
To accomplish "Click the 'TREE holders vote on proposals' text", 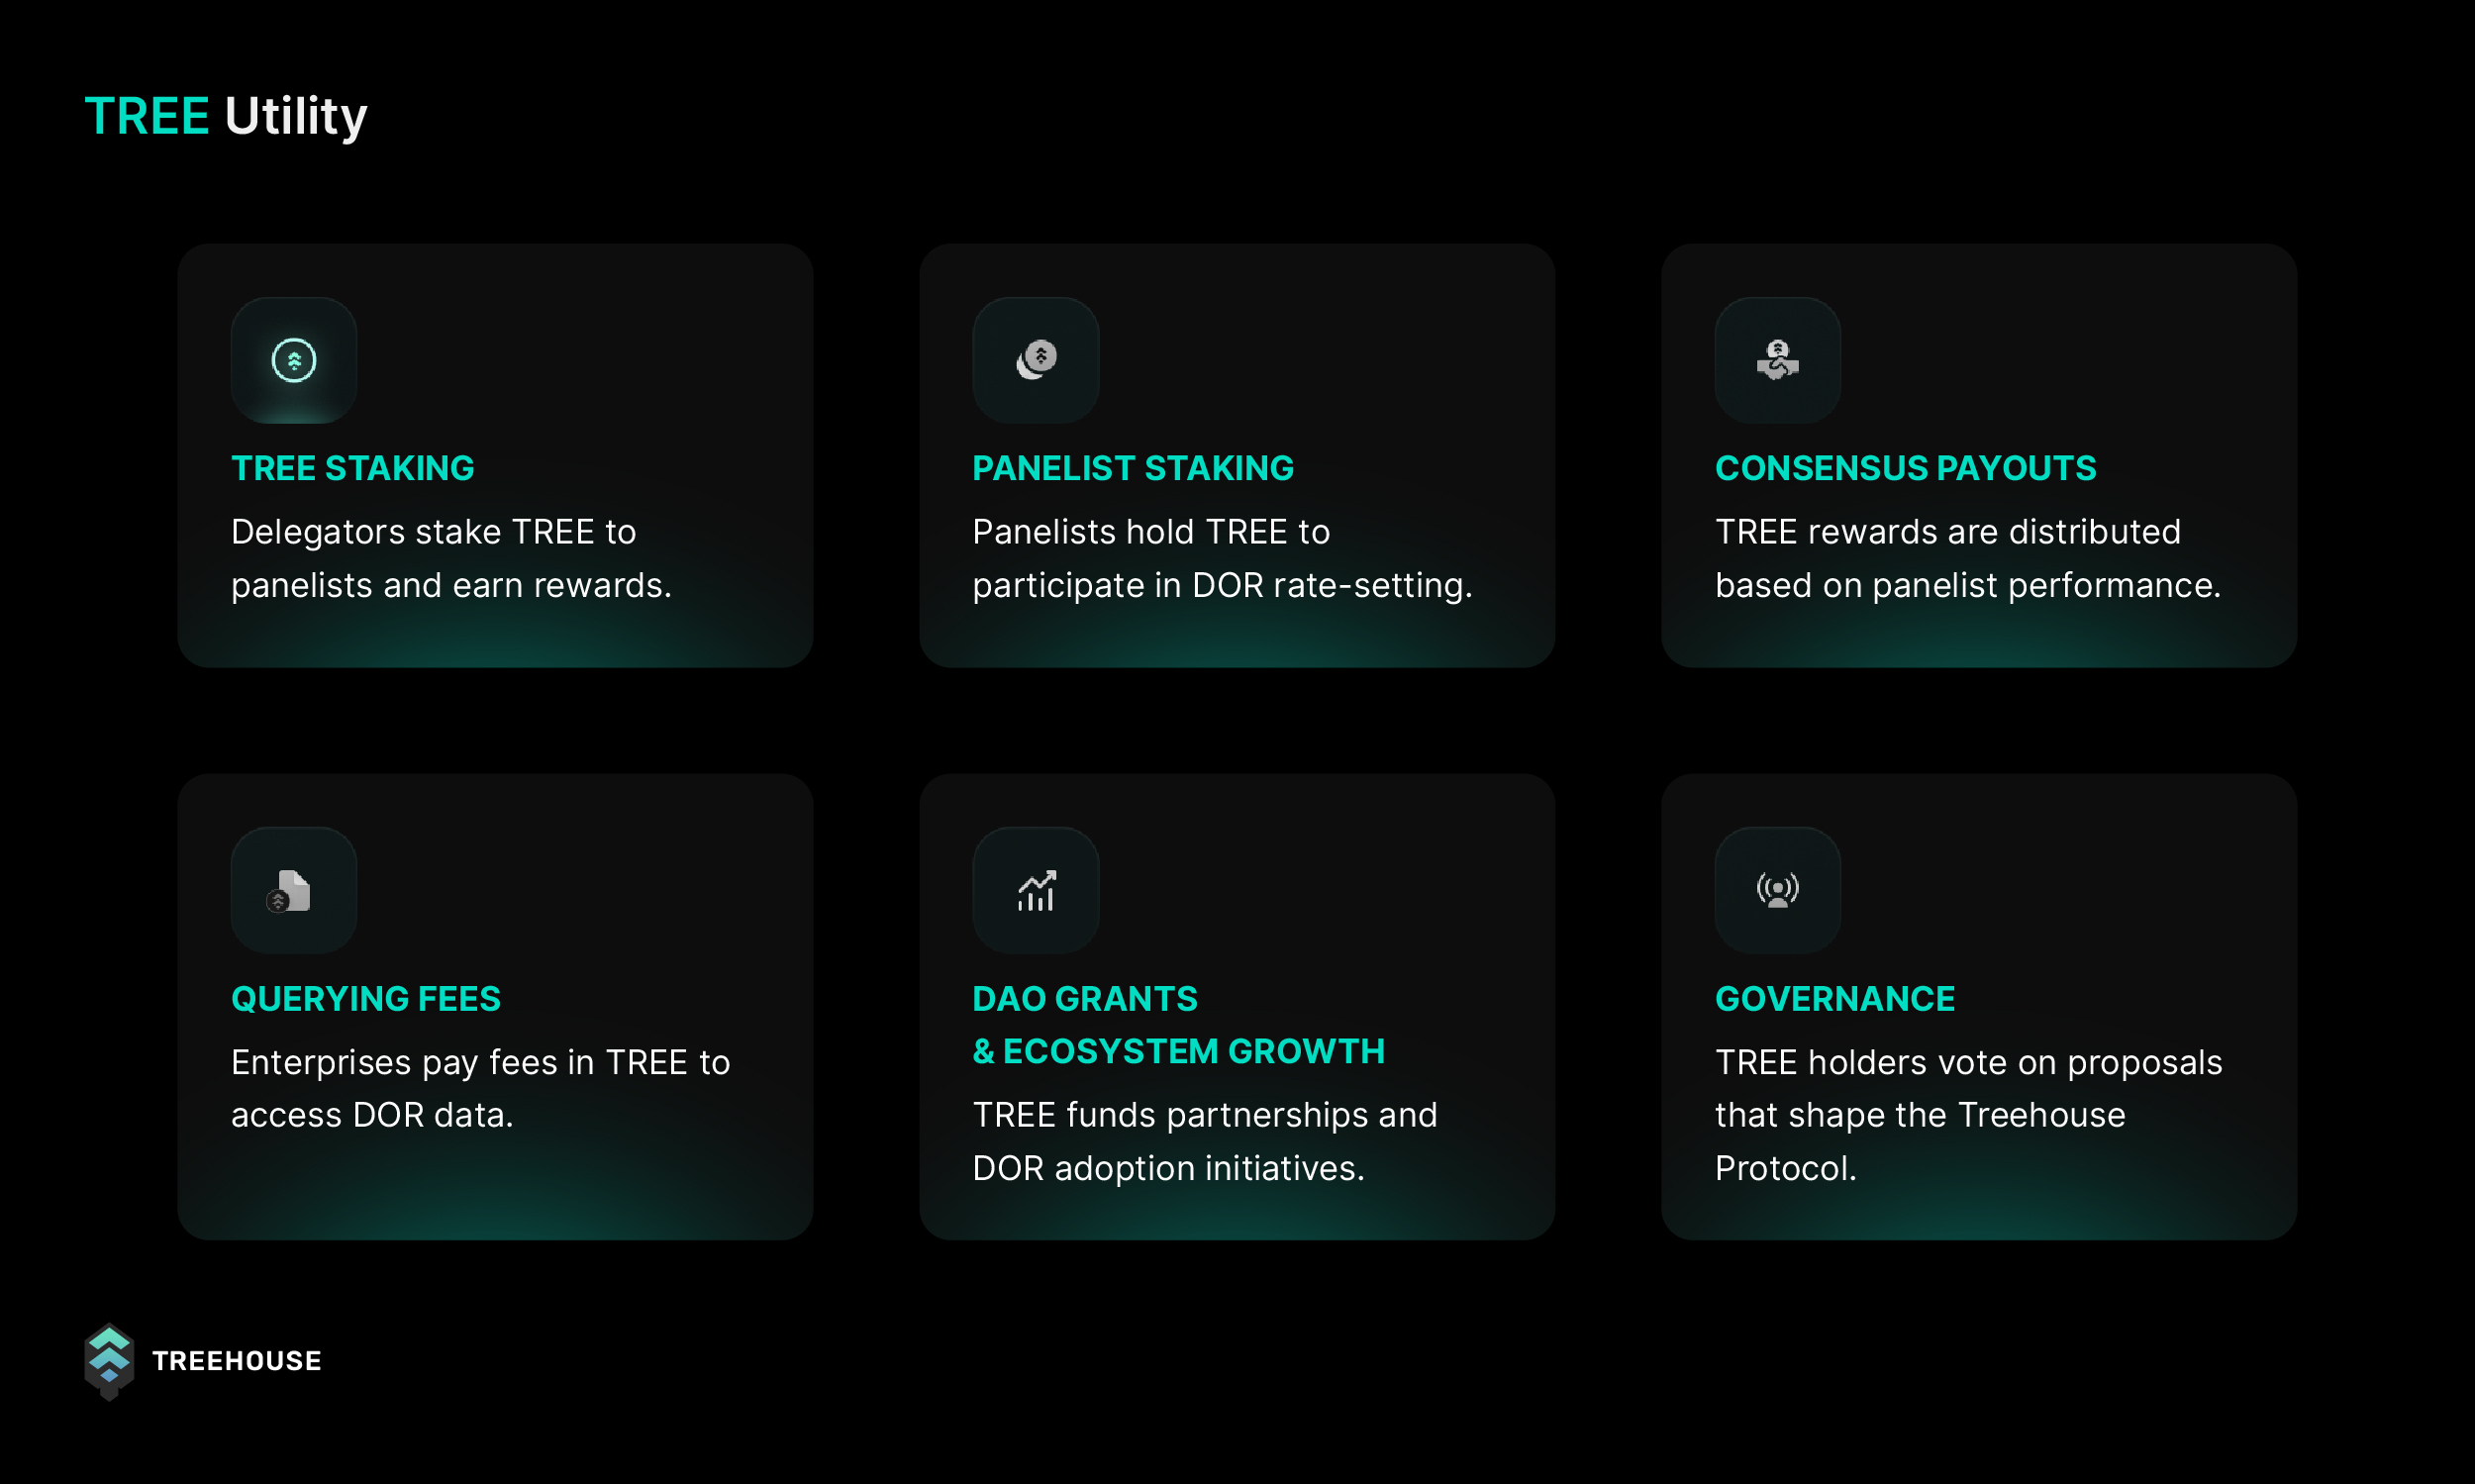I will click(x=1968, y=1115).
